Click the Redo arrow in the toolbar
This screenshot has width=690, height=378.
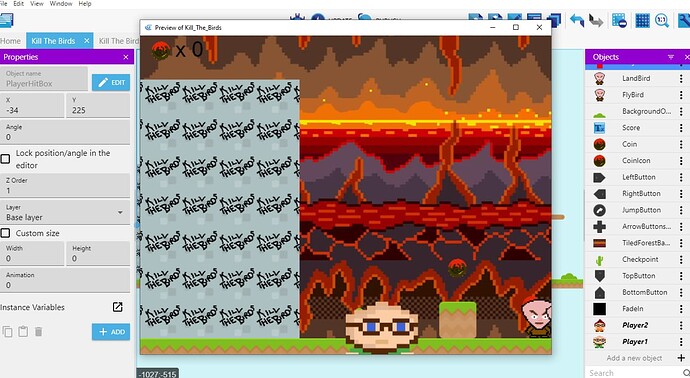click(596, 20)
